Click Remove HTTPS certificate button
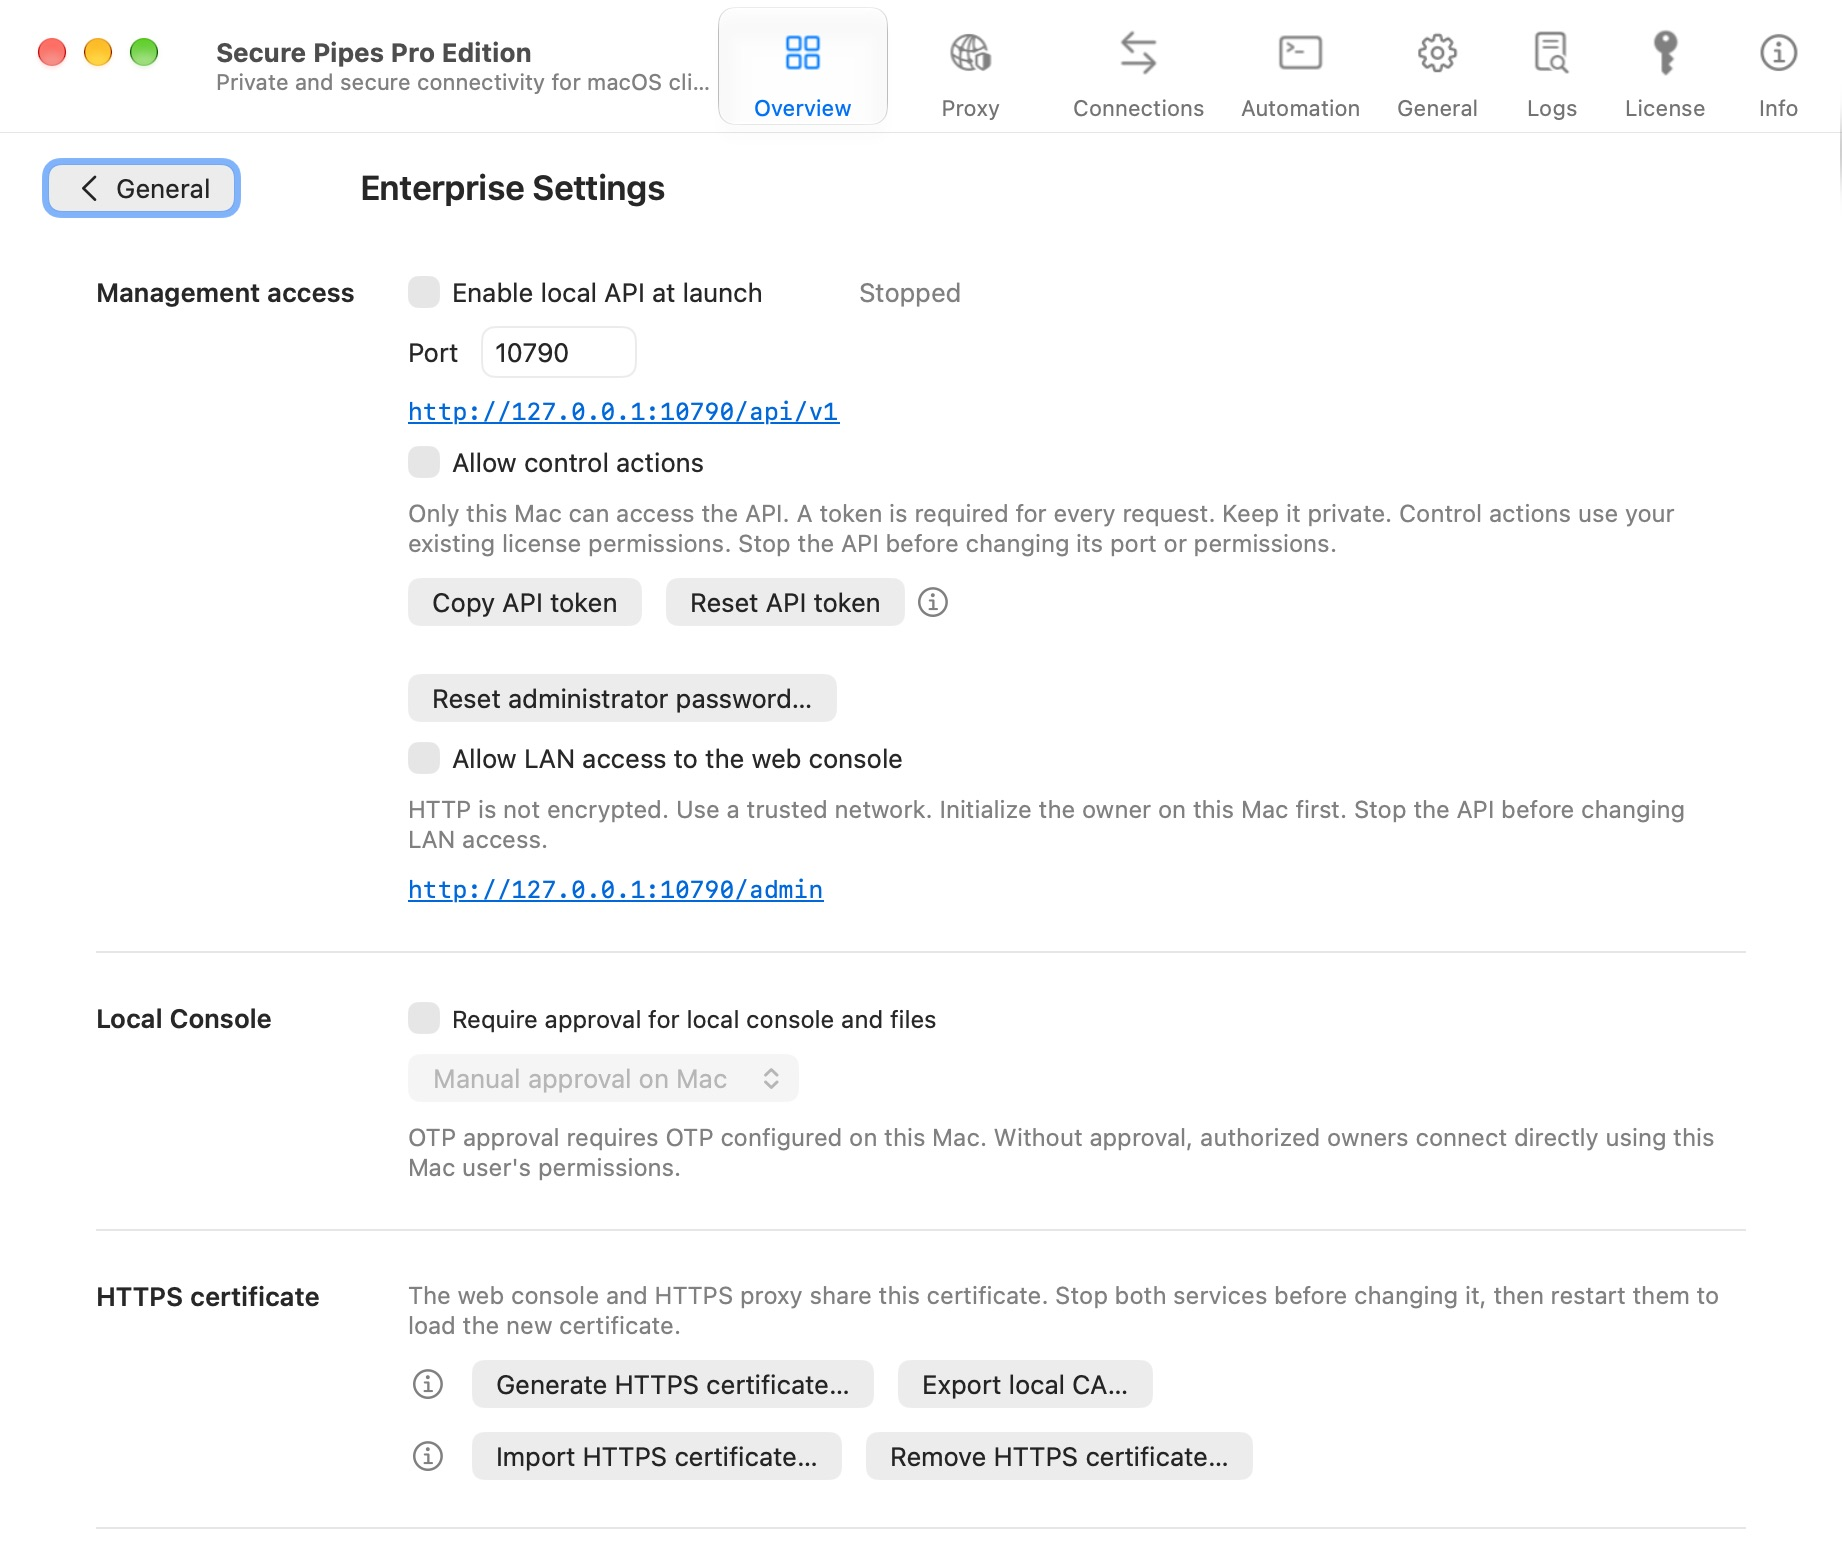Viewport: 1842px width, 1562px height. click(x=1059, y=1457)
